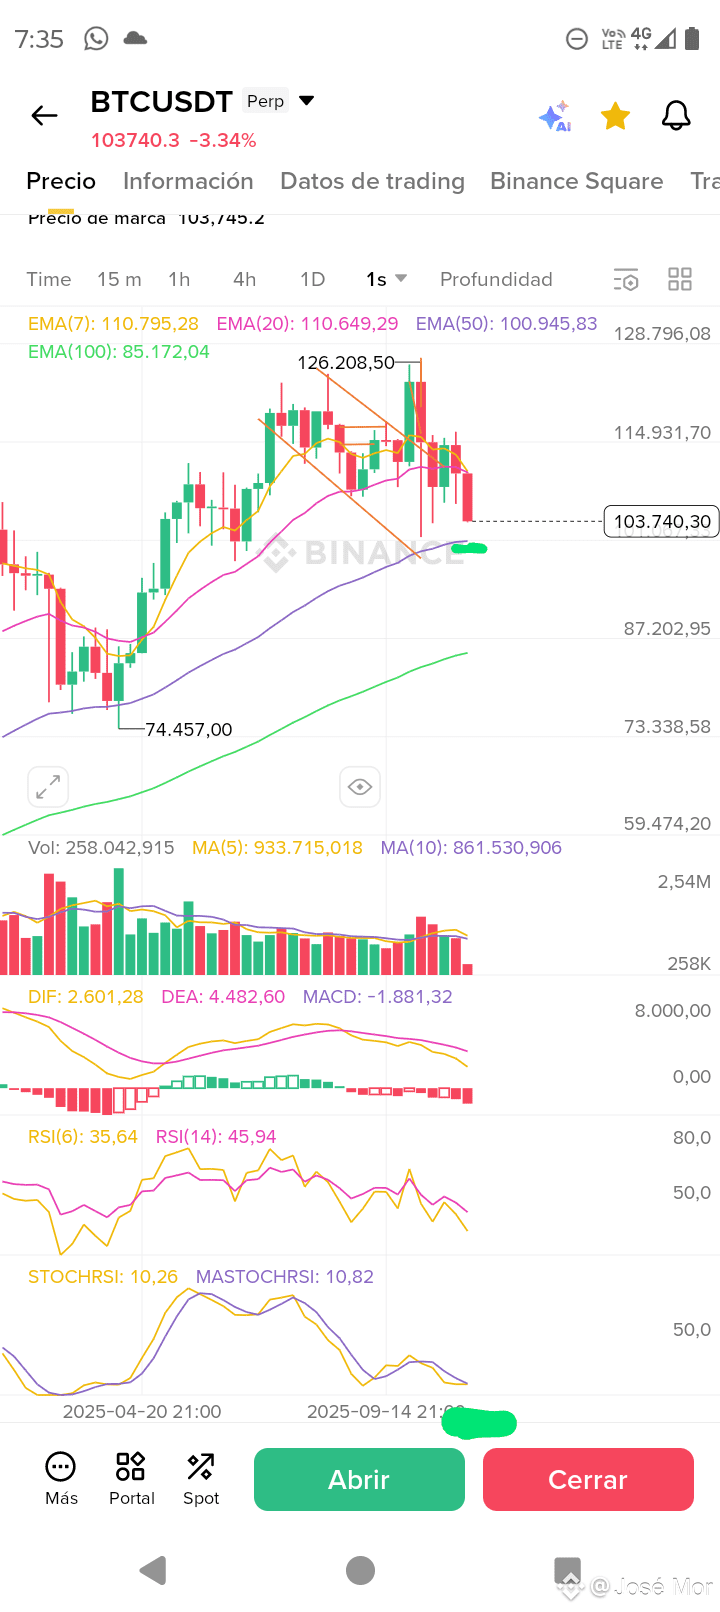Tap the RSI(14): 45,94 label

(216, 1137)
